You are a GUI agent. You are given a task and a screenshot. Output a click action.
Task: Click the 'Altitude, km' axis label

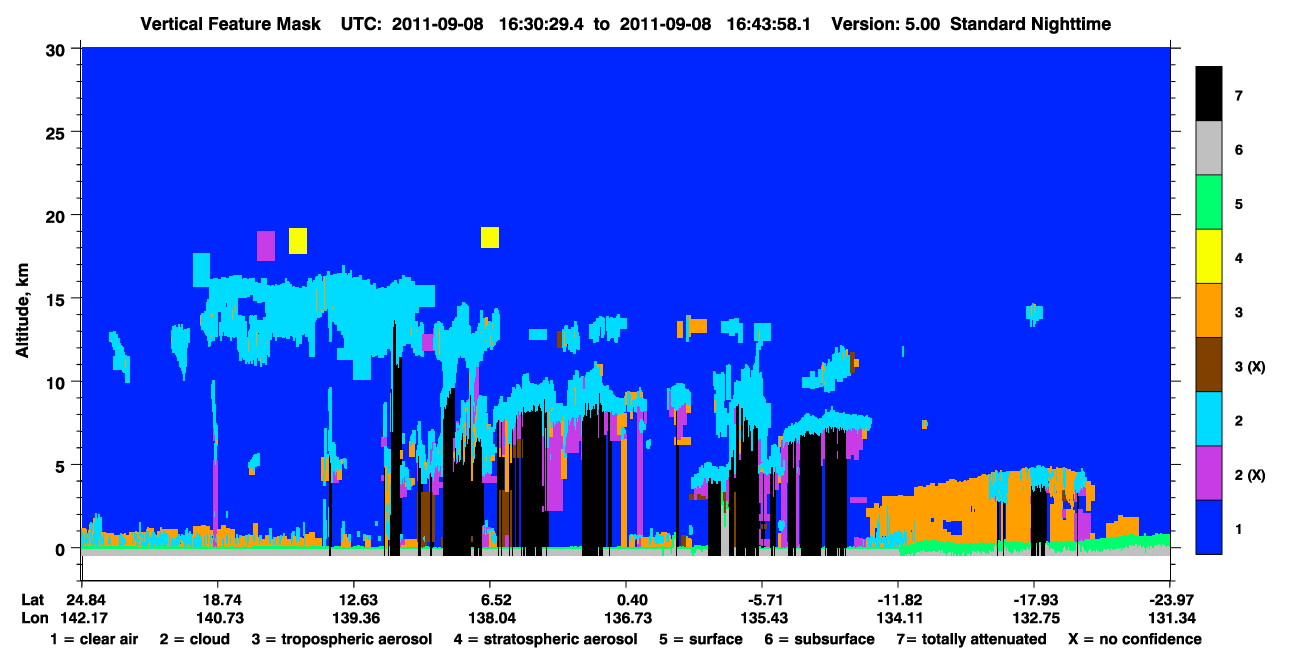click(22, 311)
